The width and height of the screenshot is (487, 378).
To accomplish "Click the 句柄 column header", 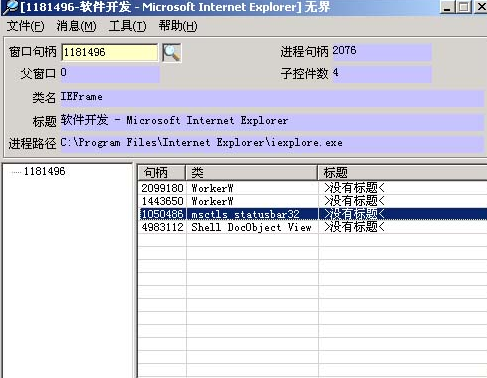I will click(x=162, y=173).
